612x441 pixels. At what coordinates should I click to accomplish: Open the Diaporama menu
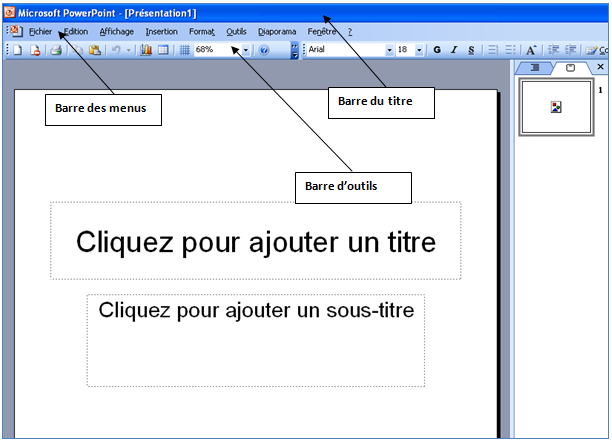click(x=277, y=32)
